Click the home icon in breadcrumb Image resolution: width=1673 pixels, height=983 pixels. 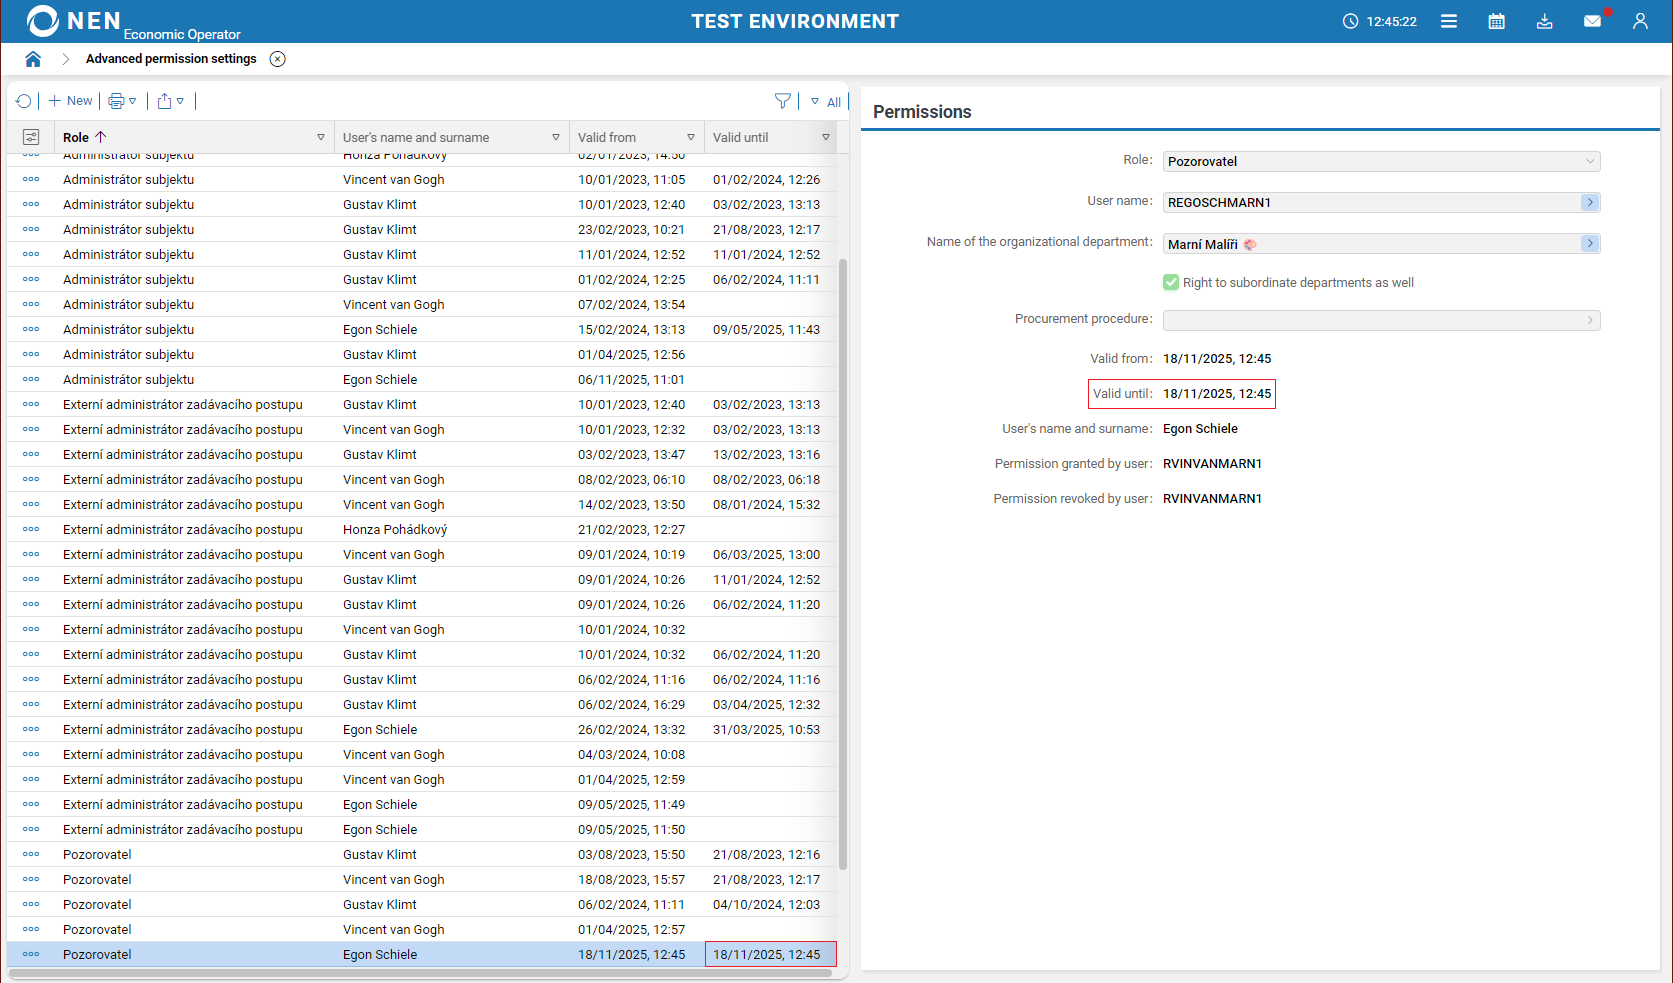tap(33, 59)
